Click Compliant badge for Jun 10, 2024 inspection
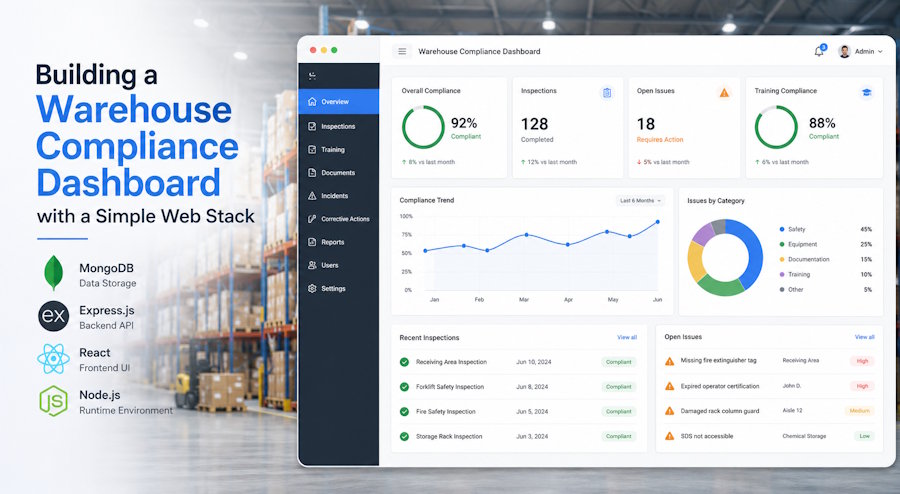The width and height of the screenshot is (900, 494). [x=619, y=362]
